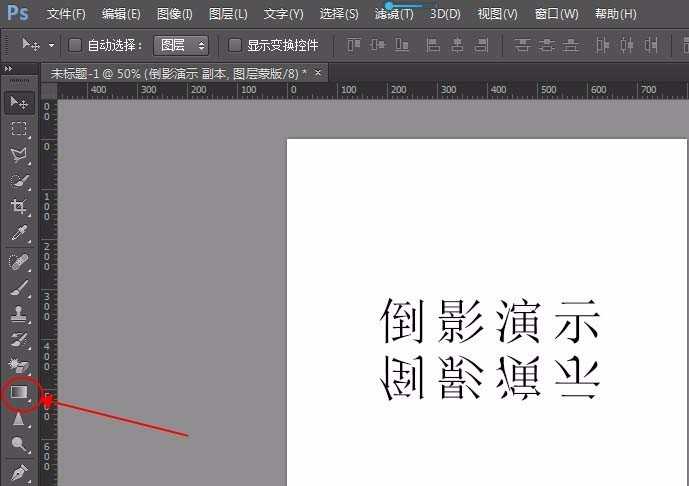This screenshot has height=486, width=689.
Task: Tick the 显示变换控件 checkbox
Action: [235, 46]
